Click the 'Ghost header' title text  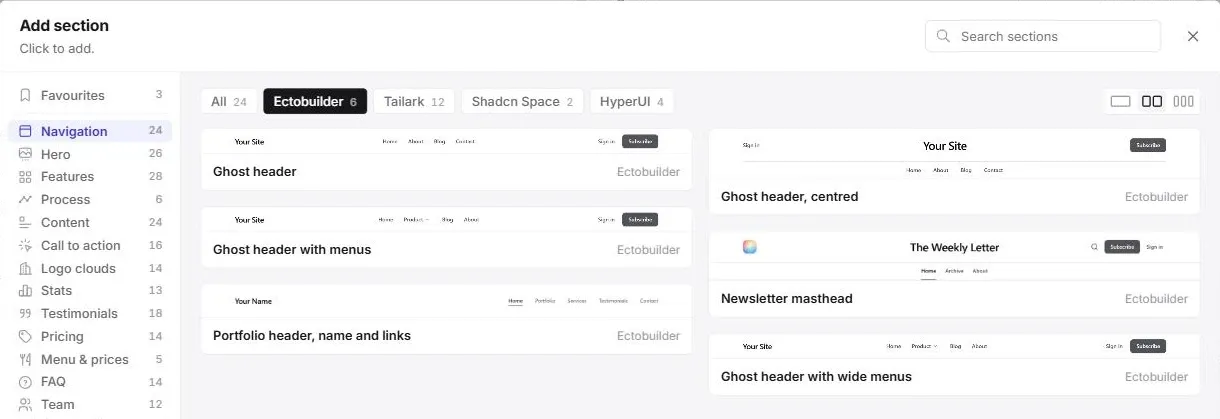[x=254, y=171]
